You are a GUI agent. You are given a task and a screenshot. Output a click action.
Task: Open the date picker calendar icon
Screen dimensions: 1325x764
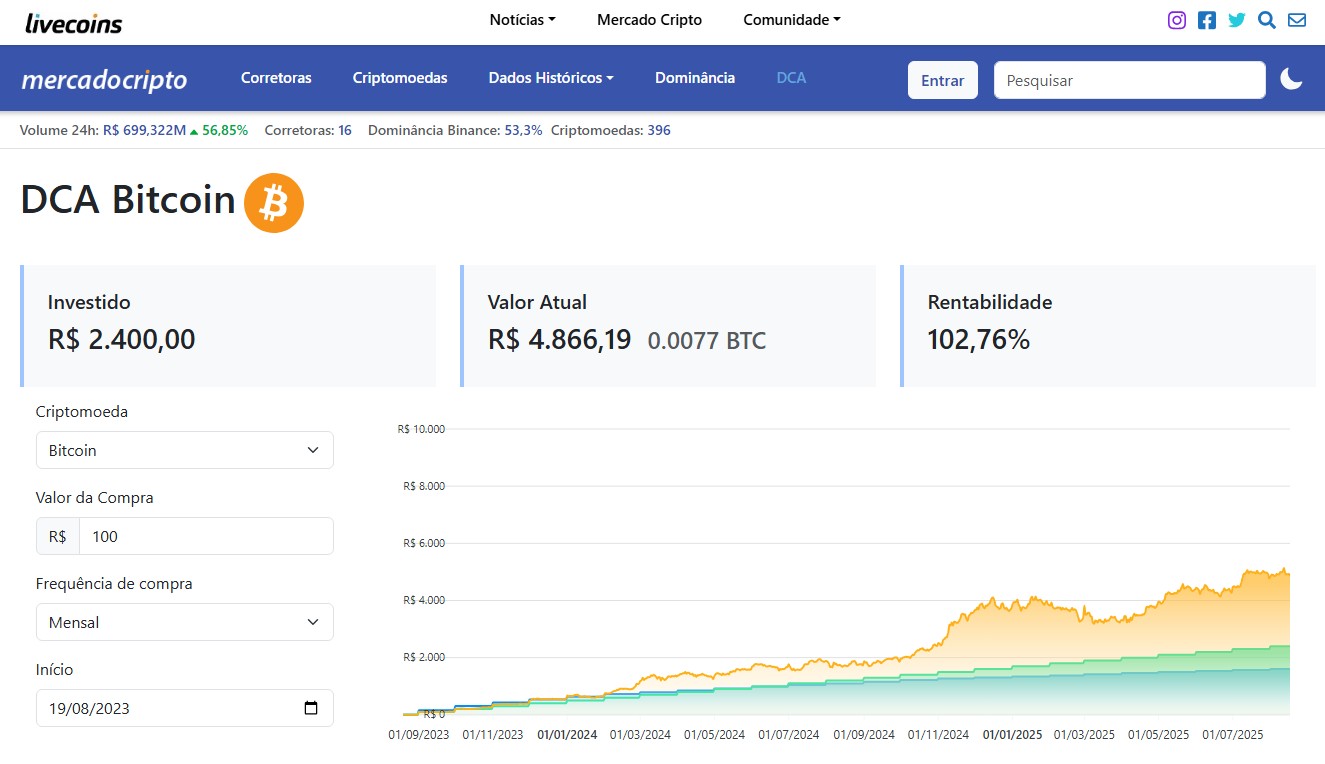pyautogui.click(x=311, y=708)
